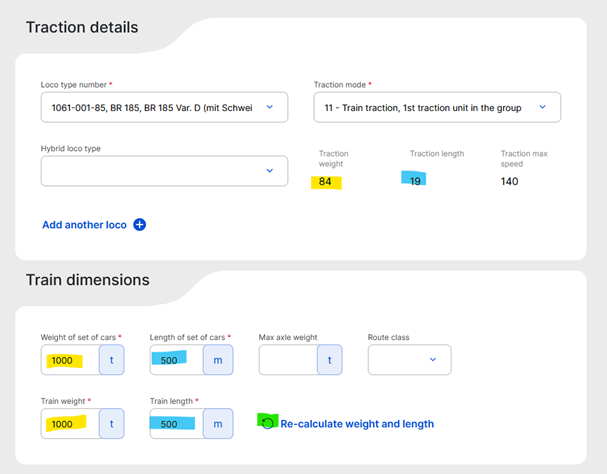The height and width of the screenshot is (474, 607).
Task: Click the 'm' unit badge of Train length
Action: click(218, 424)
